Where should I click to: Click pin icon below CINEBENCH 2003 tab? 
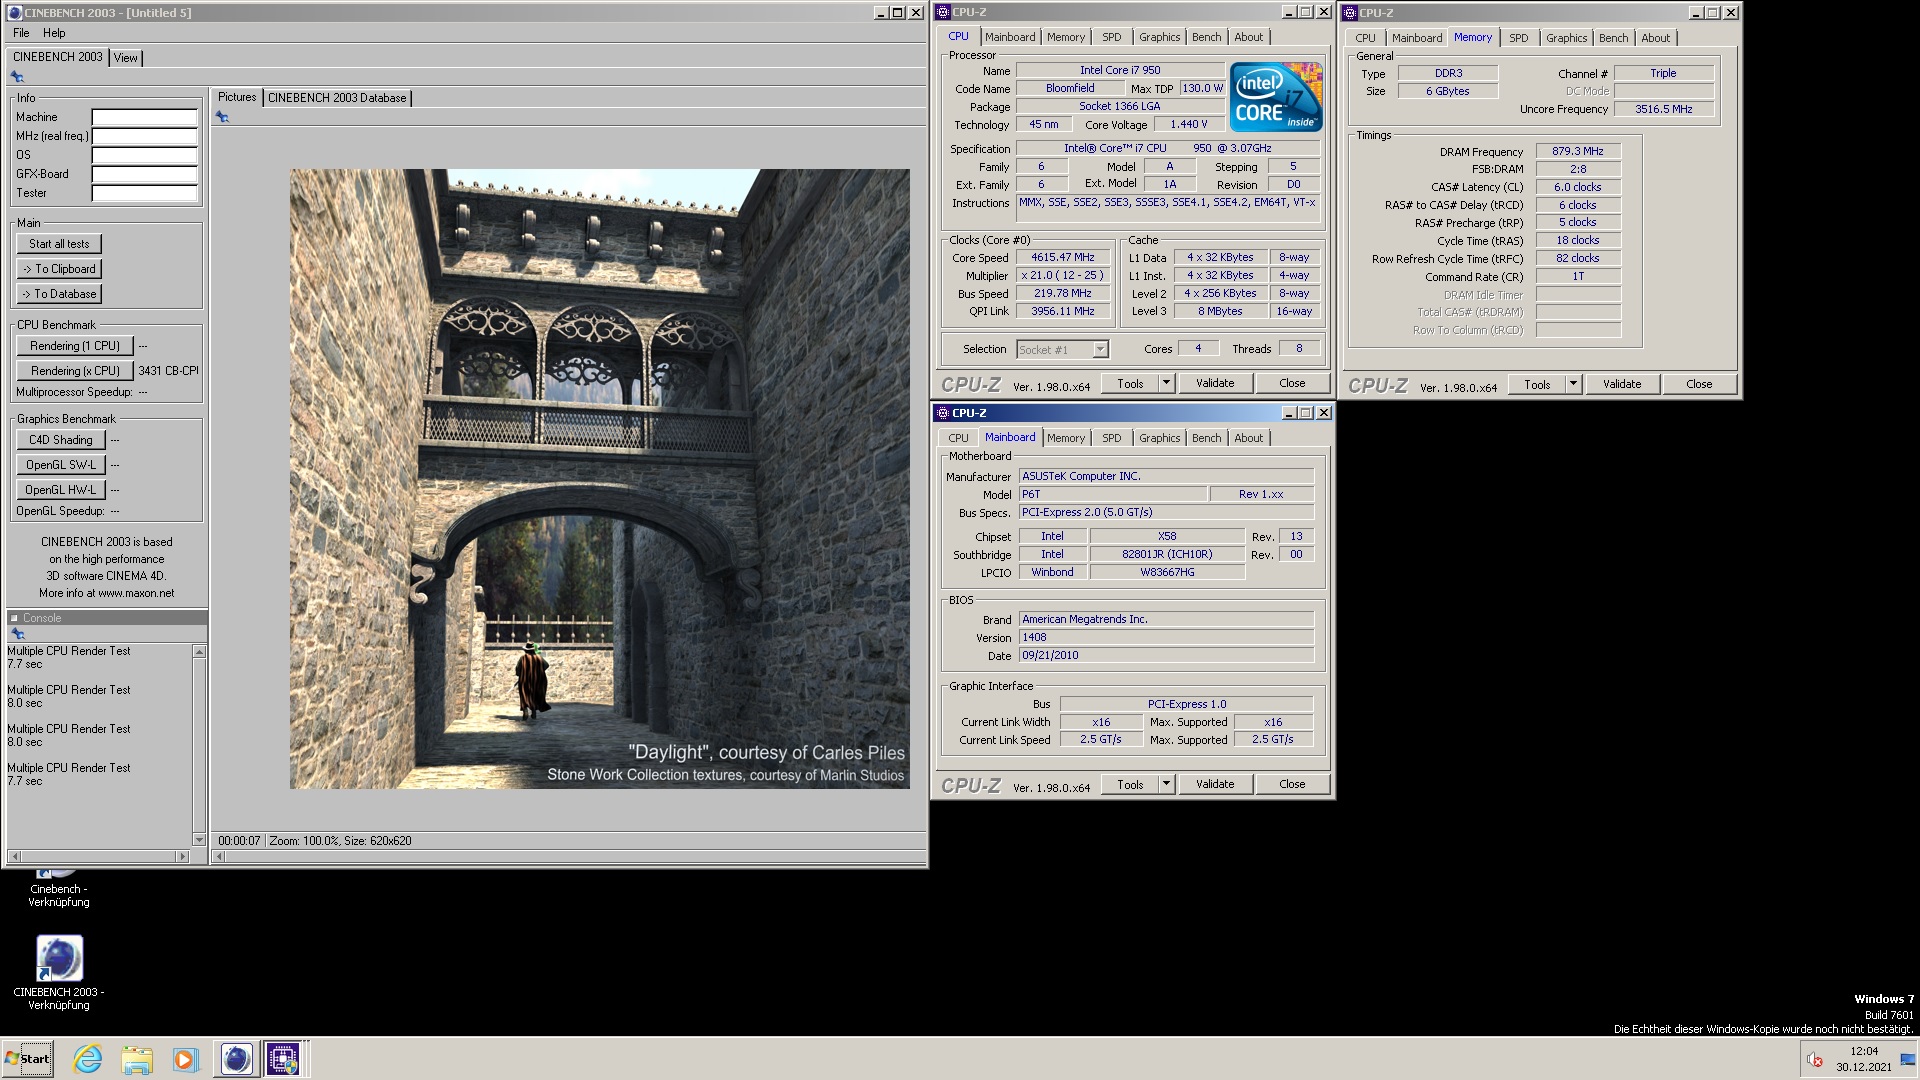(17, 77)
